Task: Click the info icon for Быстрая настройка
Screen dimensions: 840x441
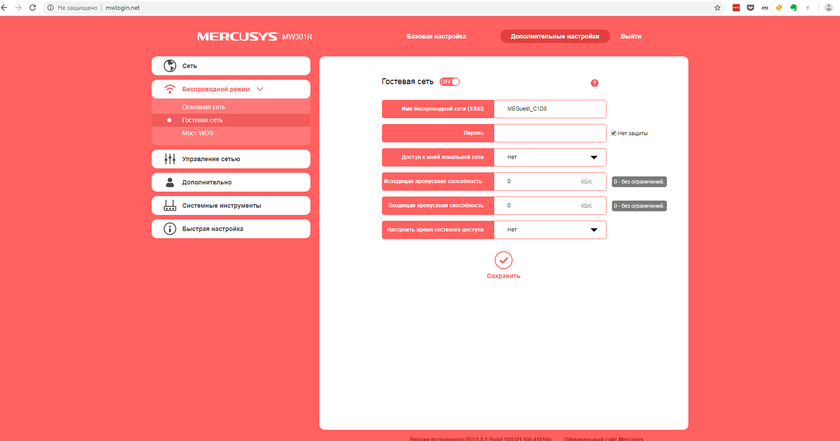Action: [170, 229]
